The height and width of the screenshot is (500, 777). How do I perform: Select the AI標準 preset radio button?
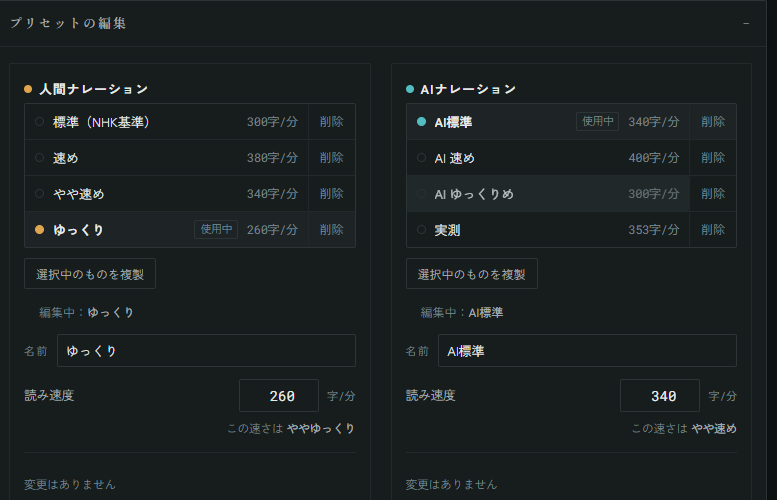pyautogui.click(x=421, y=121)
